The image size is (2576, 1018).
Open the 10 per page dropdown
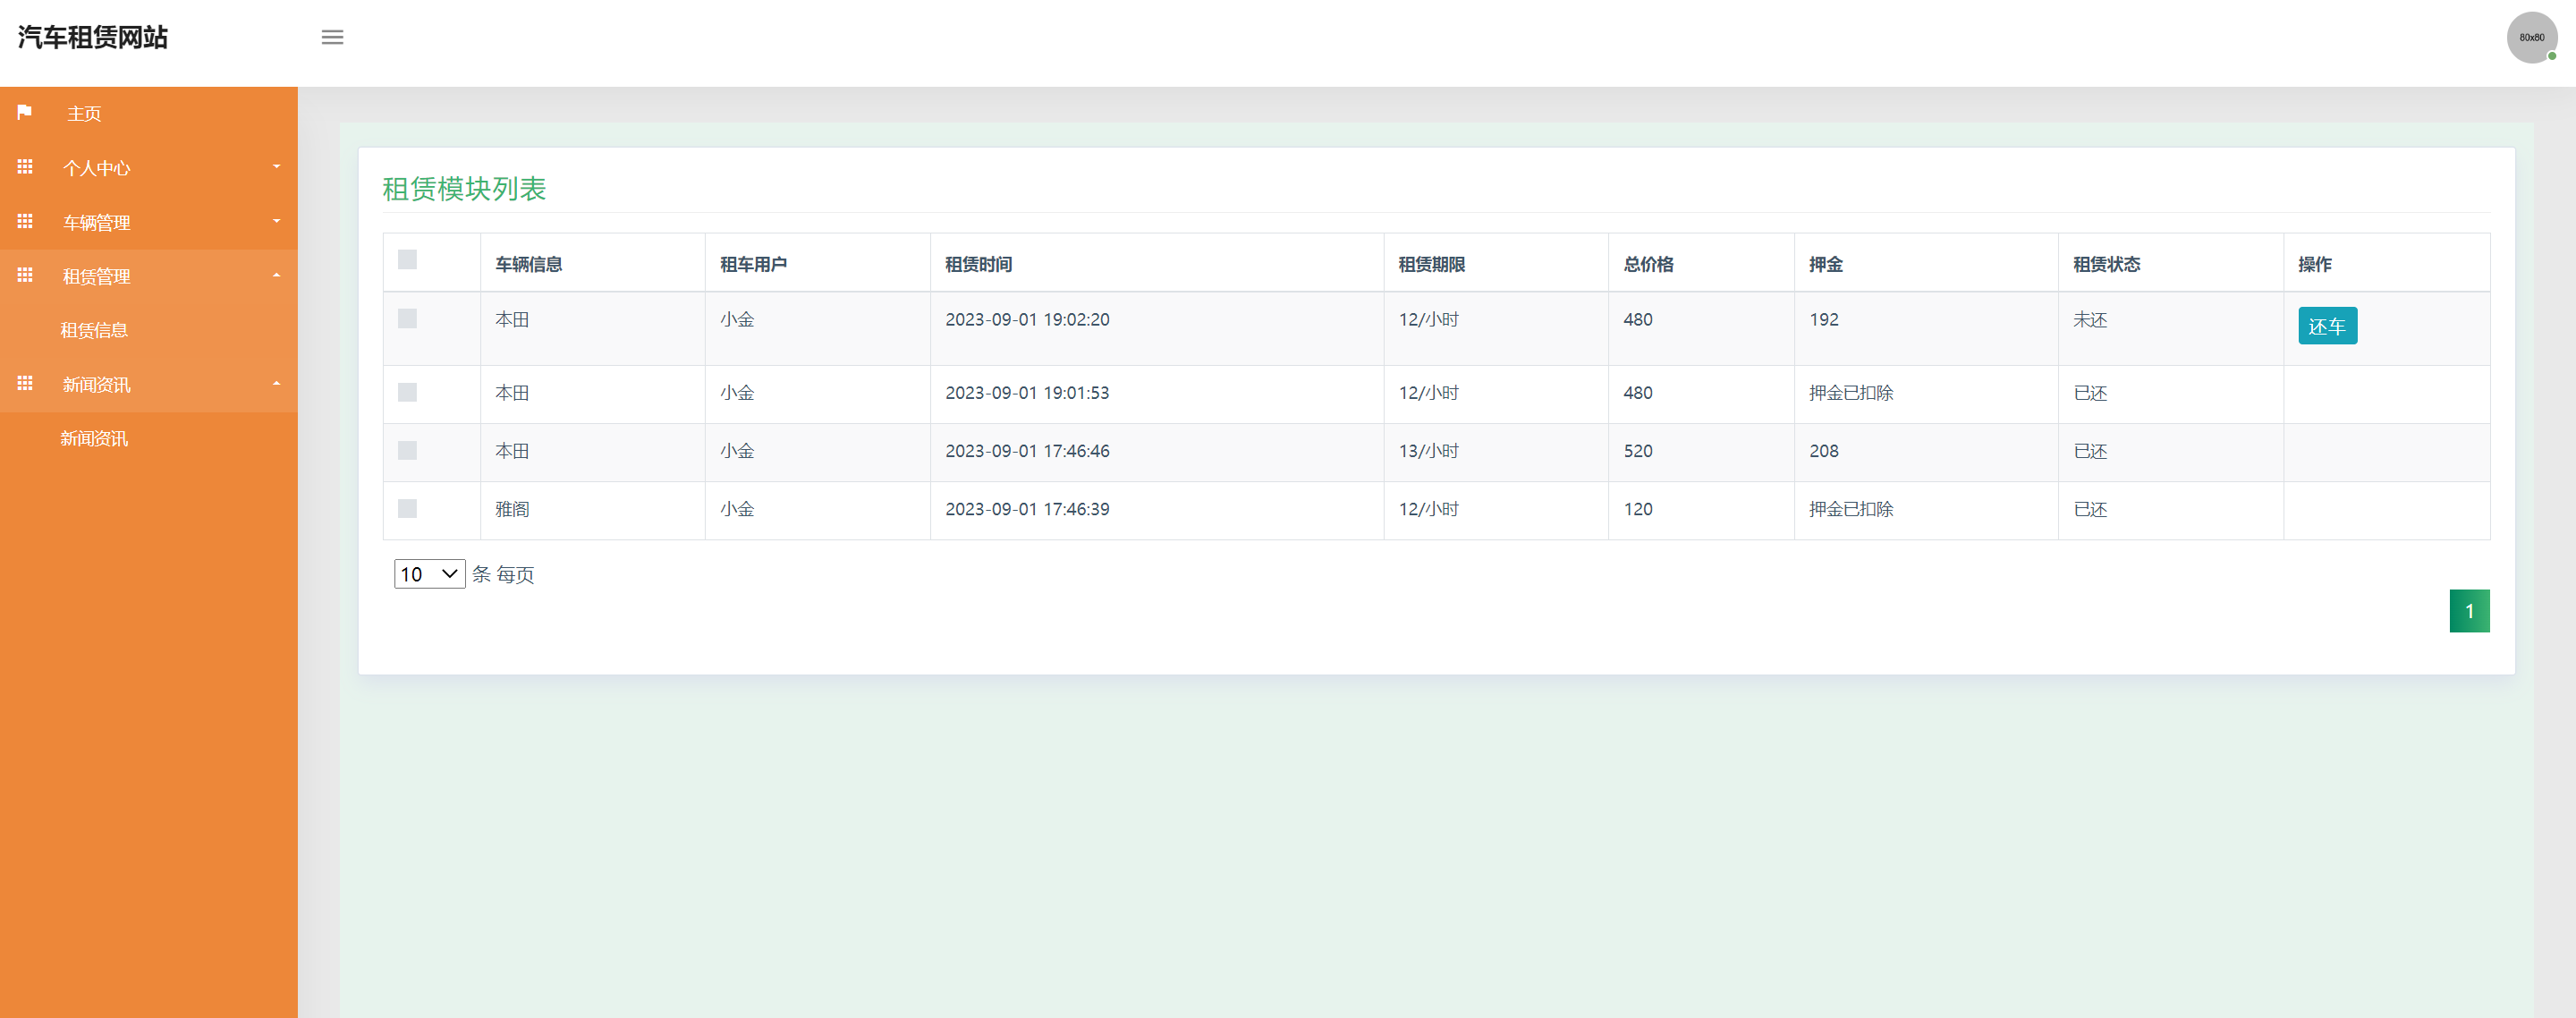(429, 574)
